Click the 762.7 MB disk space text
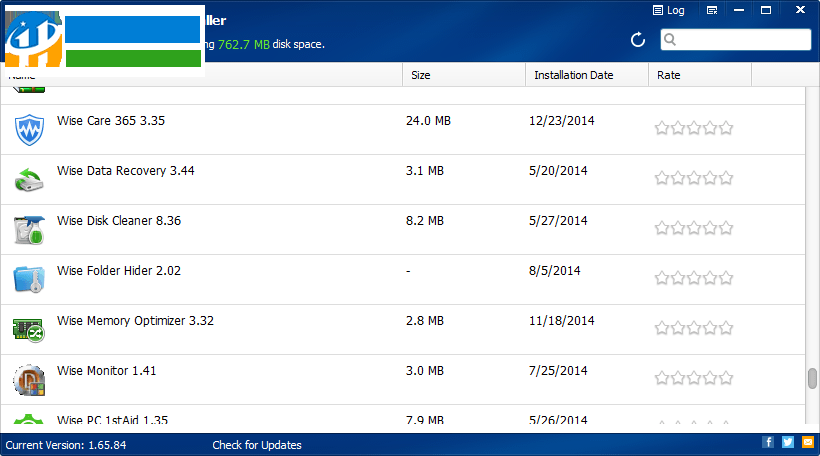The height and width of the screenshot is (456, 820). 244,44
